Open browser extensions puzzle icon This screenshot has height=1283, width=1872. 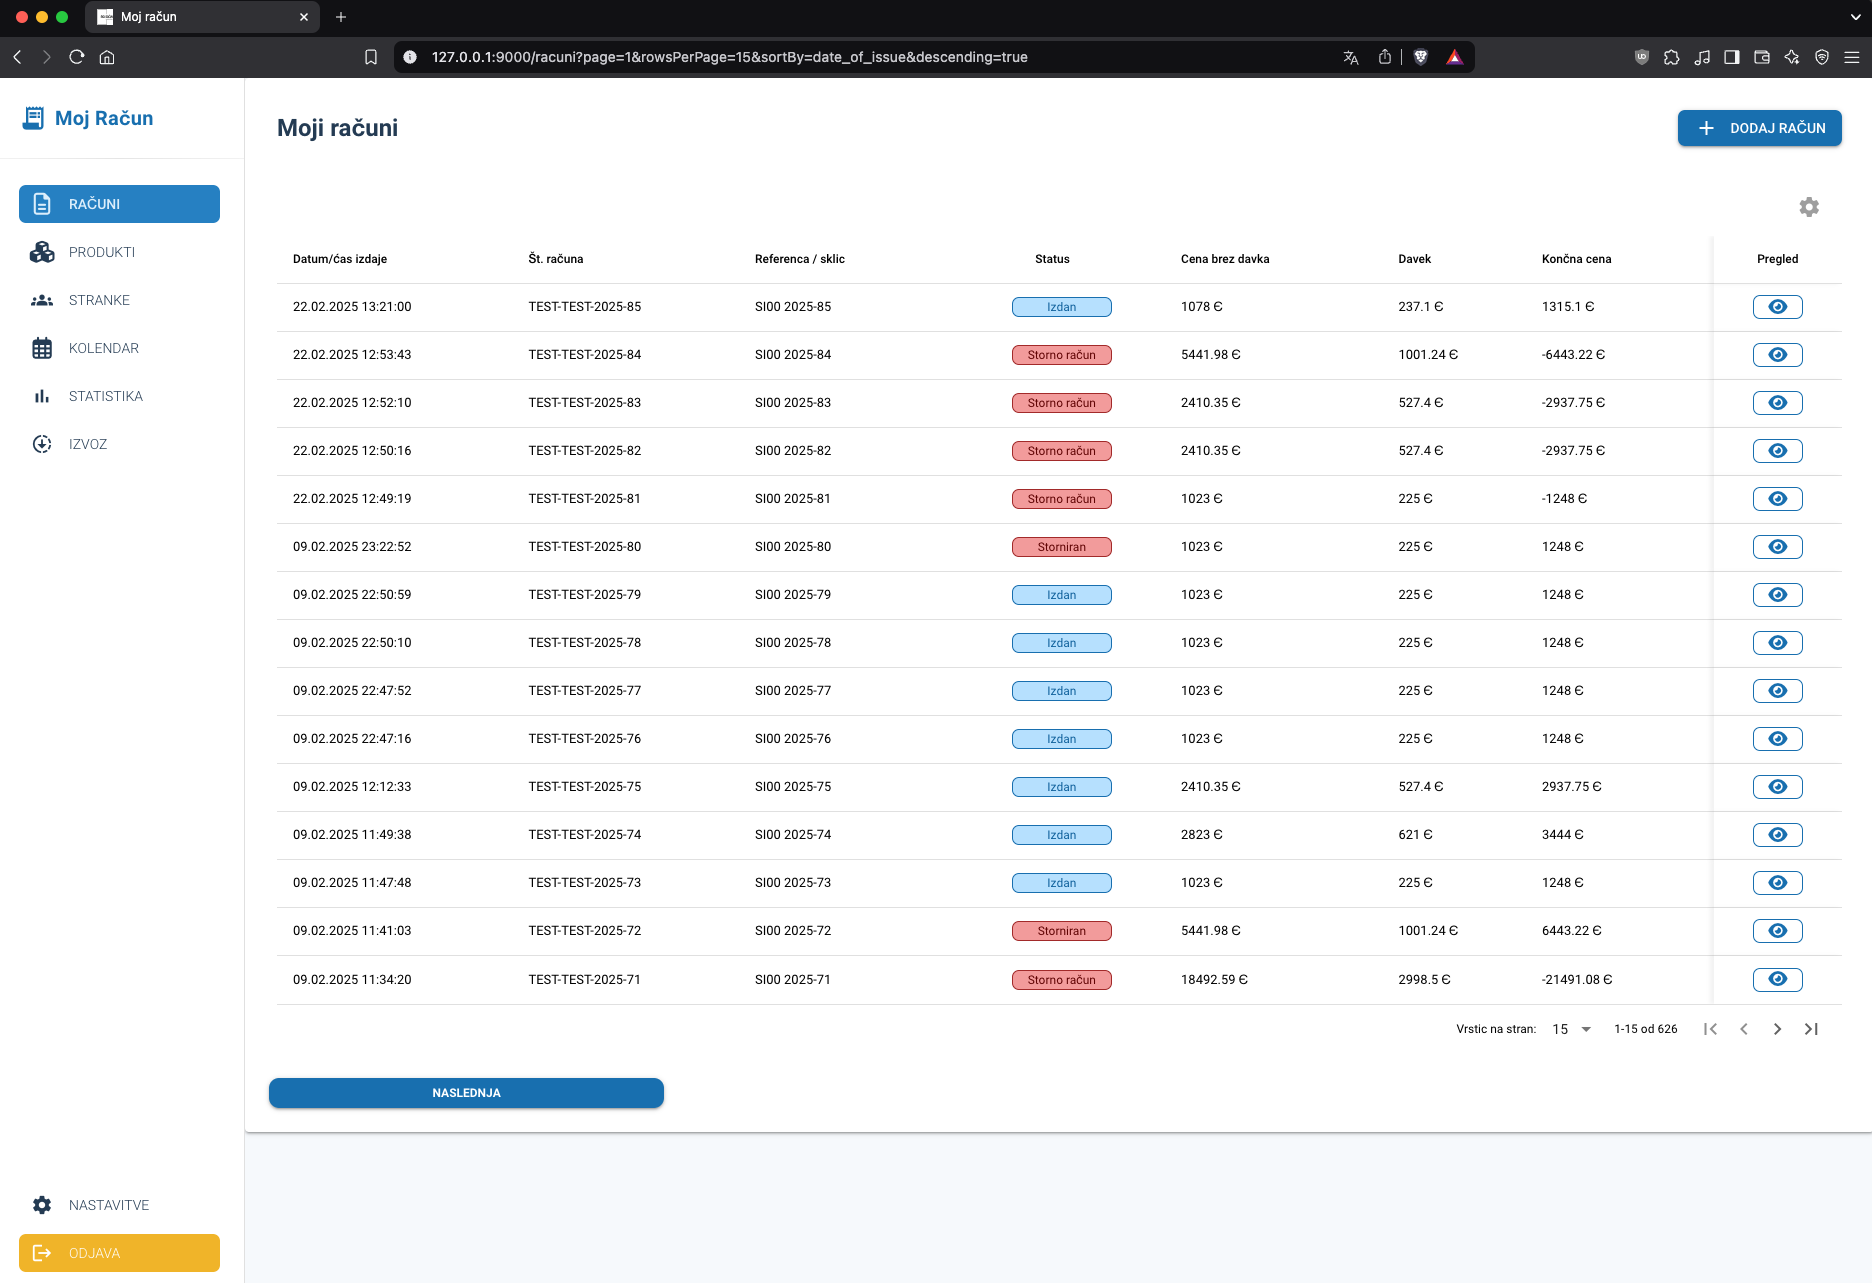[1671, 57]
